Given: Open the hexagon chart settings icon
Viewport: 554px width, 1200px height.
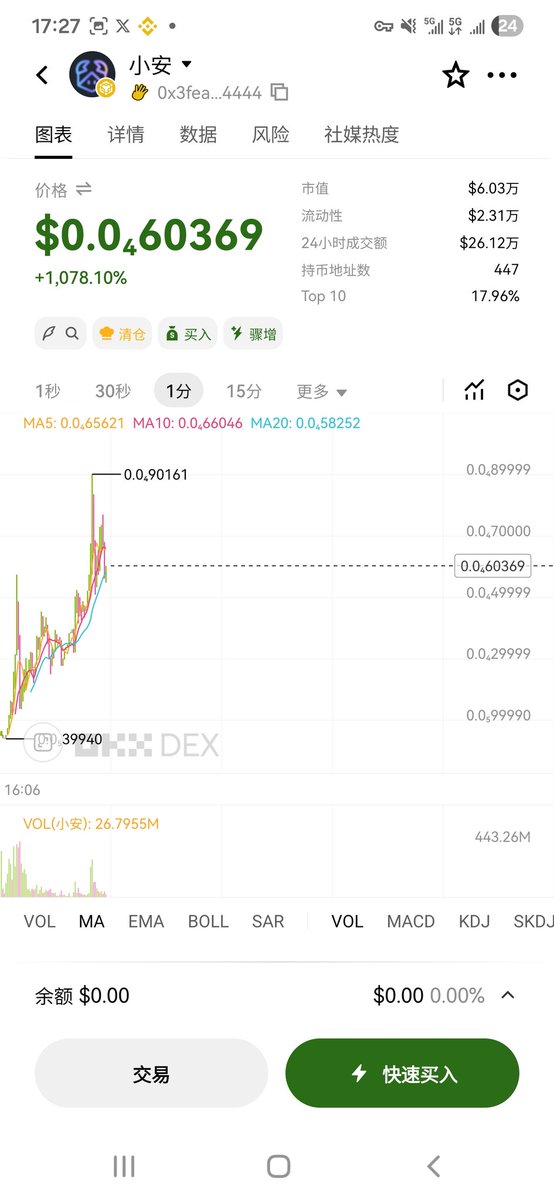Looking at the screenshot, I should coord(517,391).
